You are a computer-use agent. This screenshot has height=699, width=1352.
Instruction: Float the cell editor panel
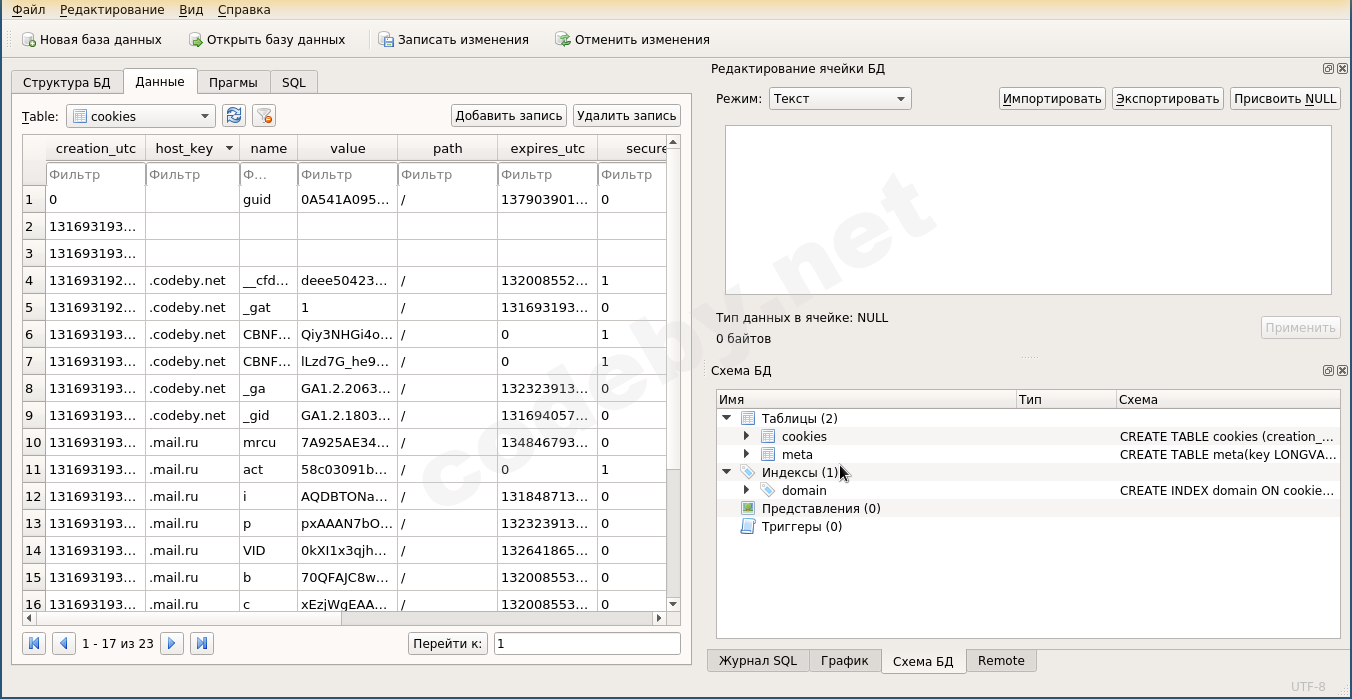click(x=1328, y=69)
